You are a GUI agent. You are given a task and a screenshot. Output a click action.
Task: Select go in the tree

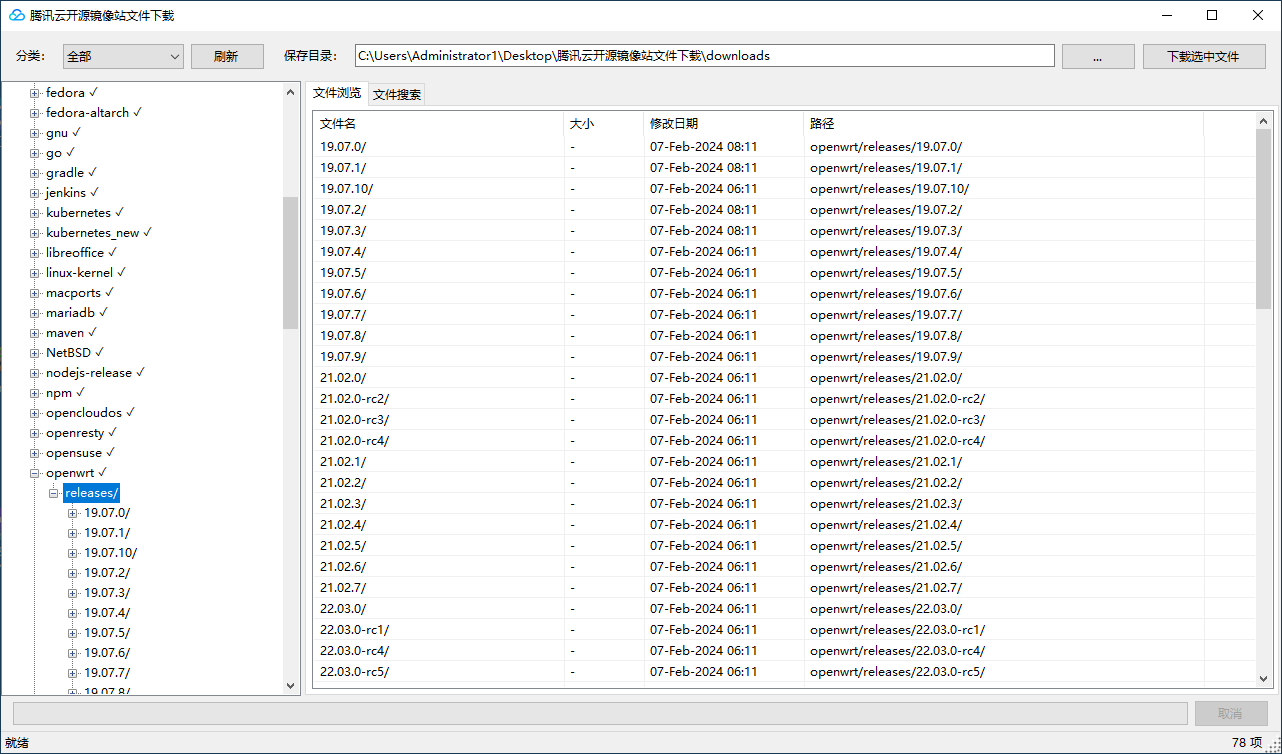pyautogui.click(x=61, y=153)
